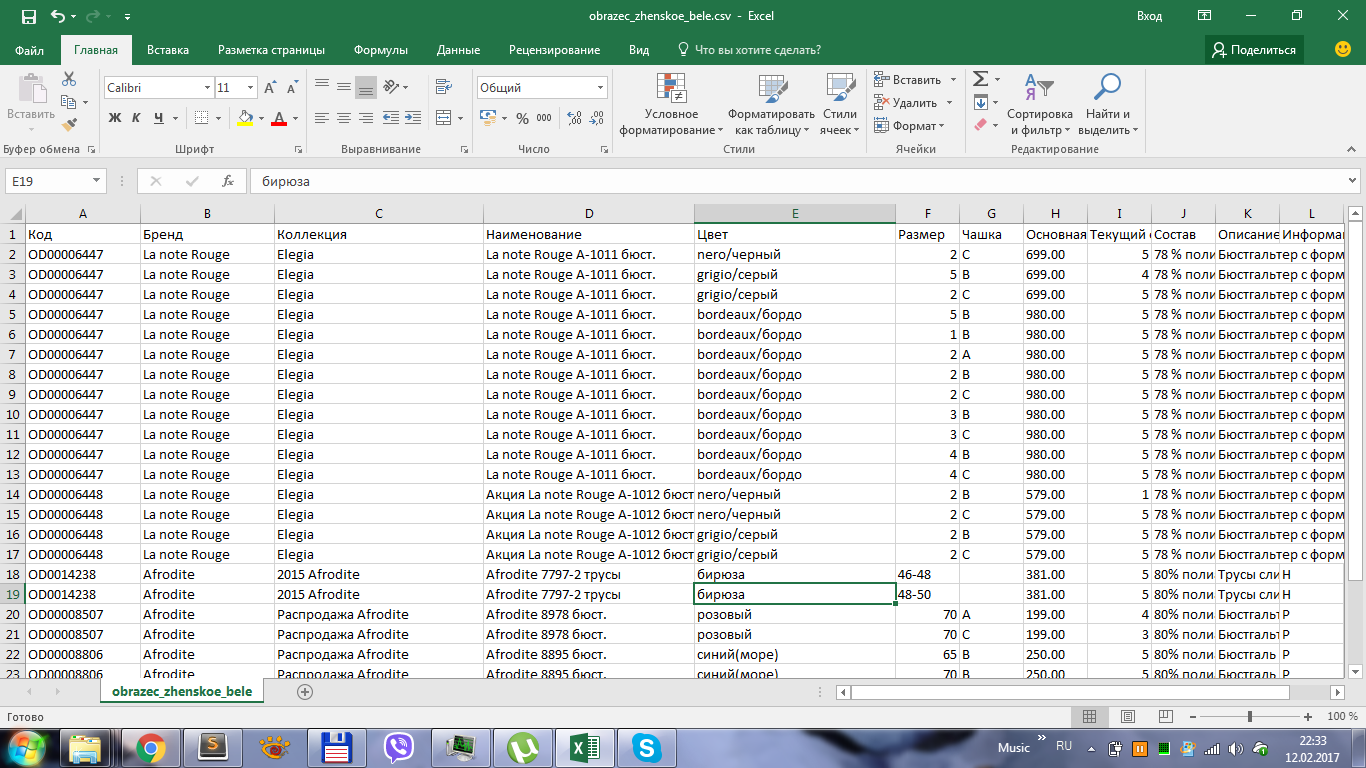Apply percent style format
1366x768 pixels.
pos(522,118)
